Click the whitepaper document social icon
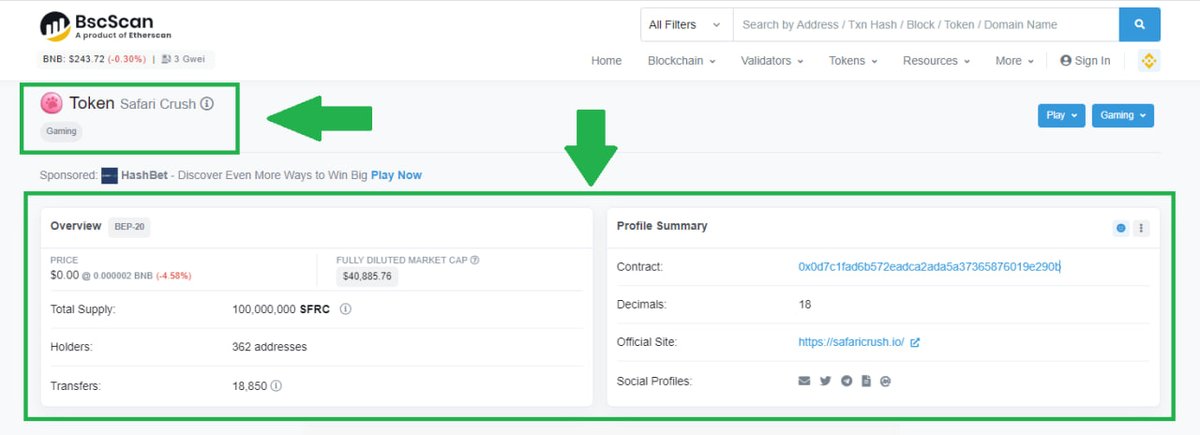1200x435 pixels. 866,381
